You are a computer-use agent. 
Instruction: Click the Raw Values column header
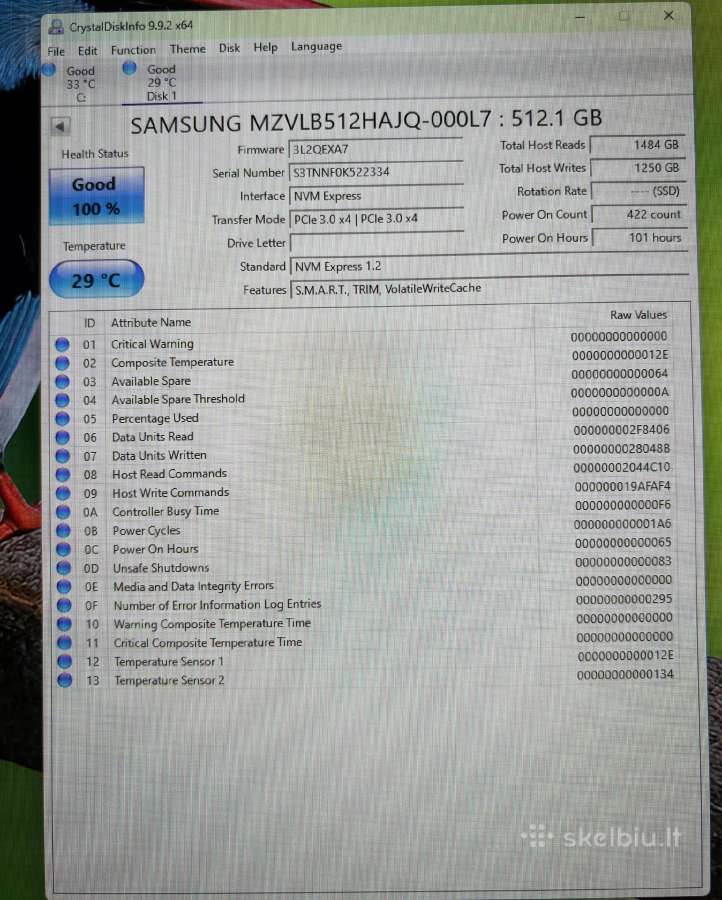click(x=638, y=315)
